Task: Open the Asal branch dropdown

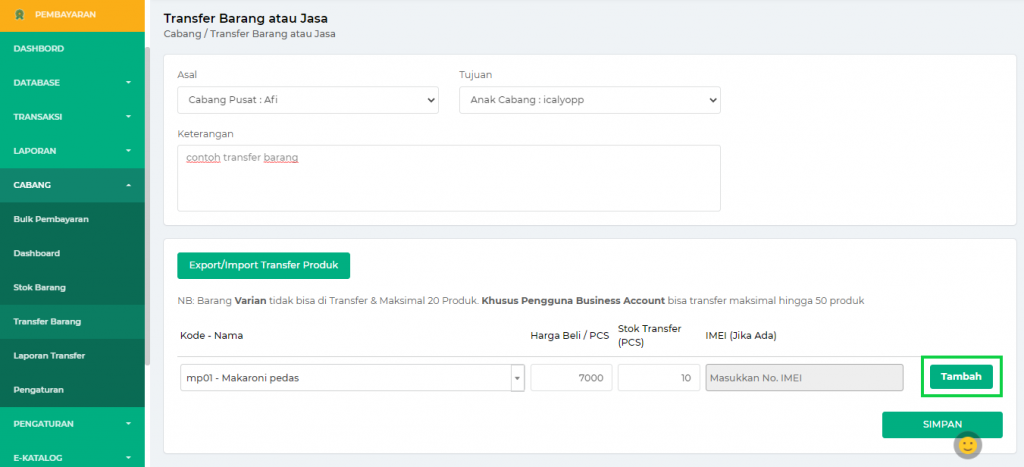Action: (x=308, y=100)
